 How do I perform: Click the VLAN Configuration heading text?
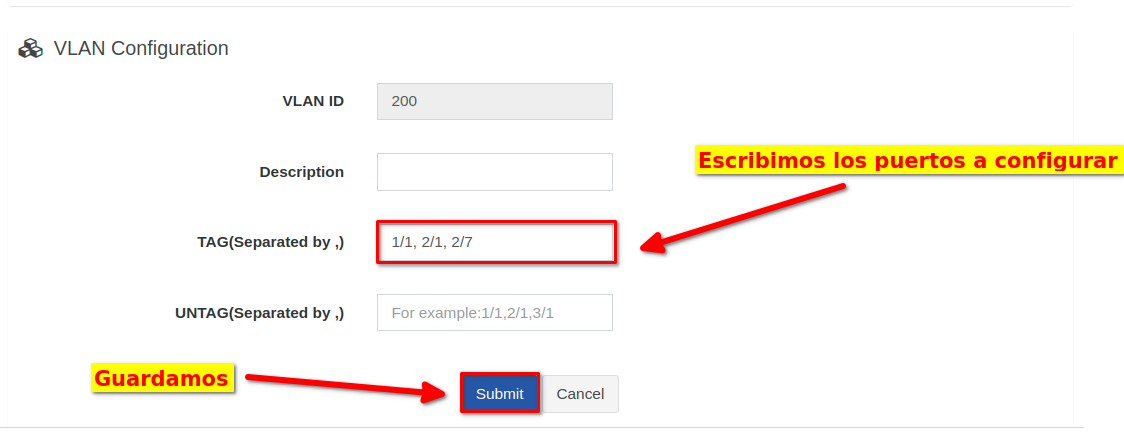pyautogui.click(x=141, y=48)
